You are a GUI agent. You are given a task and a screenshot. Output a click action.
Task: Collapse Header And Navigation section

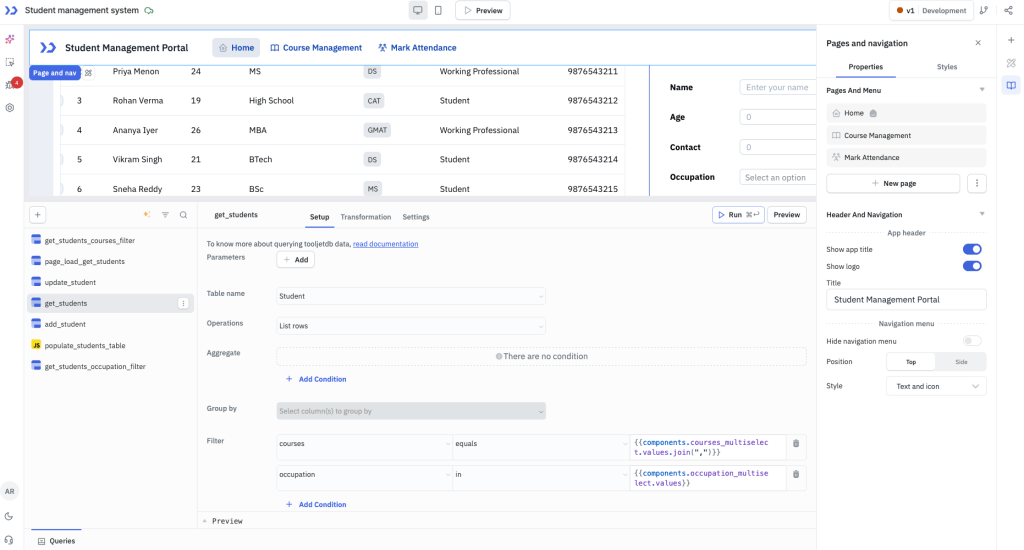[x=982, y=214]
